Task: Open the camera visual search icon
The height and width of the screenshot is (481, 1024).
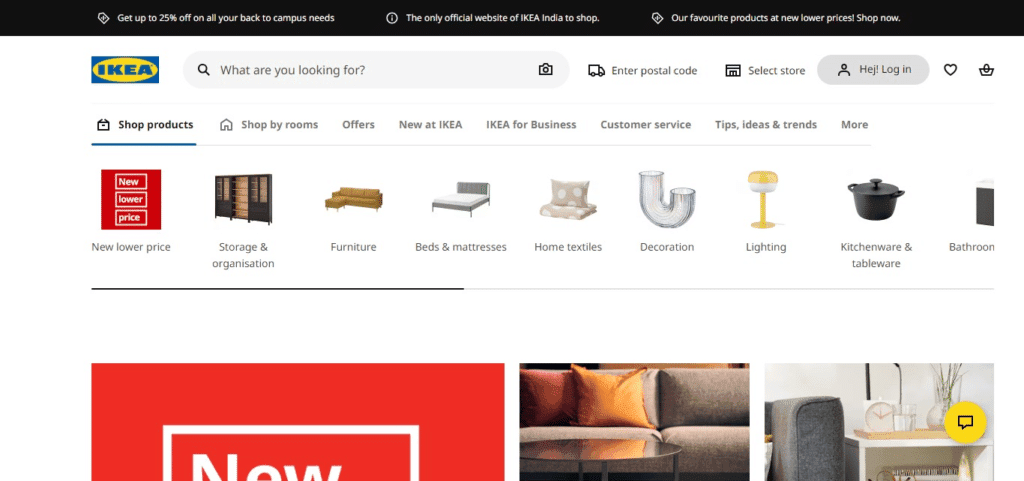Action: click(545, 70)
